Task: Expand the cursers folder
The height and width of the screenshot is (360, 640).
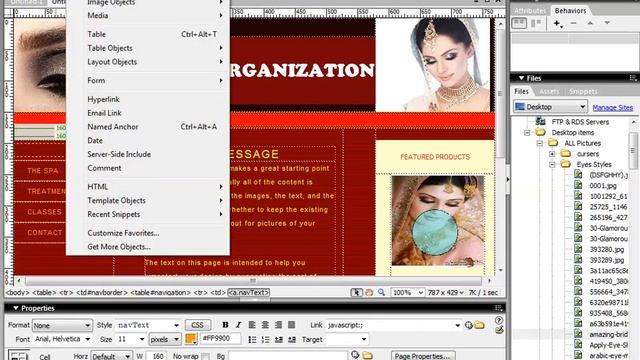Action: [552, 154]
